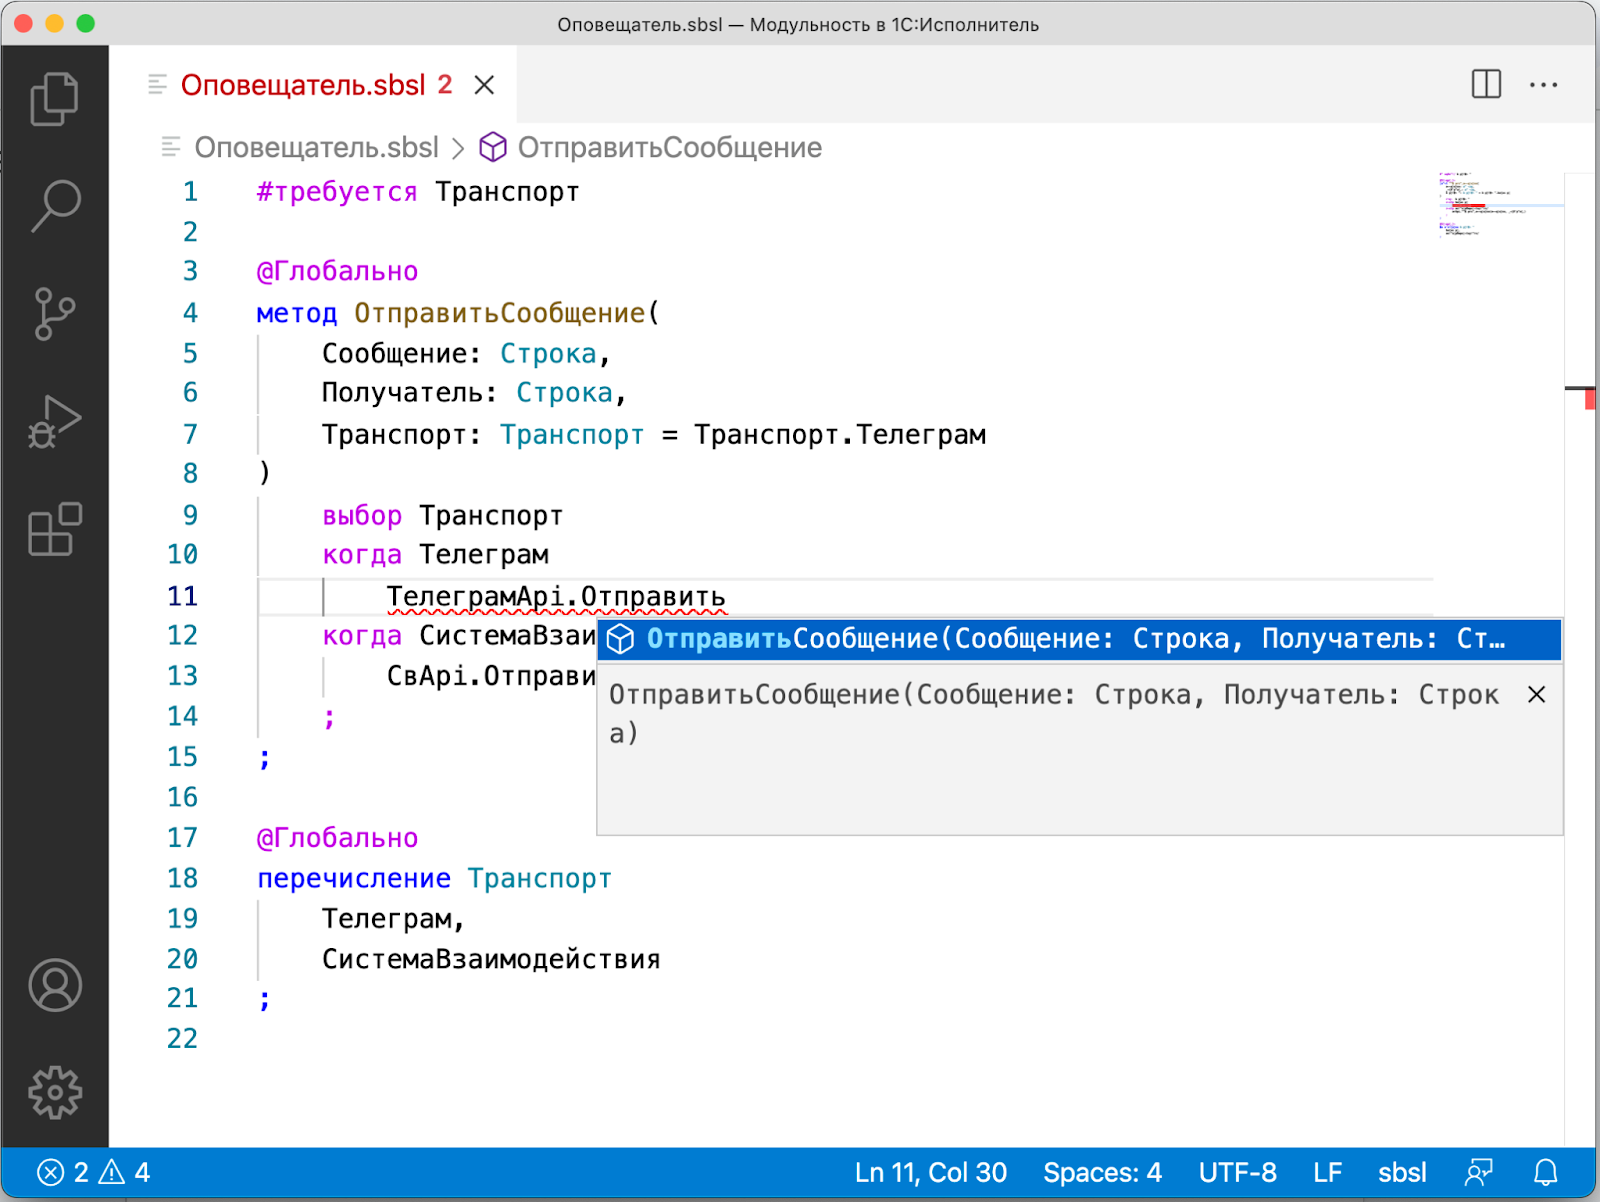1600x1202 pixels.
Task: Click Телеграм enum value on line 19
Action: click(386, 919)
